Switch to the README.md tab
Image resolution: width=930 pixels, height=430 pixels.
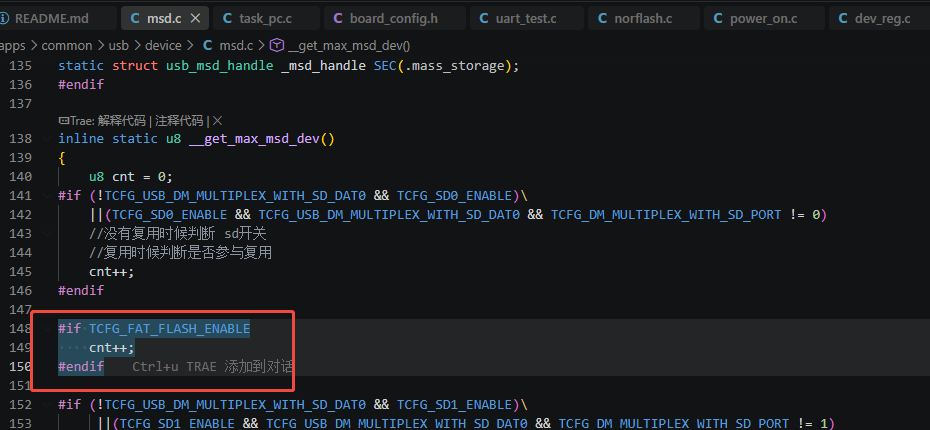tap(50, 18)
